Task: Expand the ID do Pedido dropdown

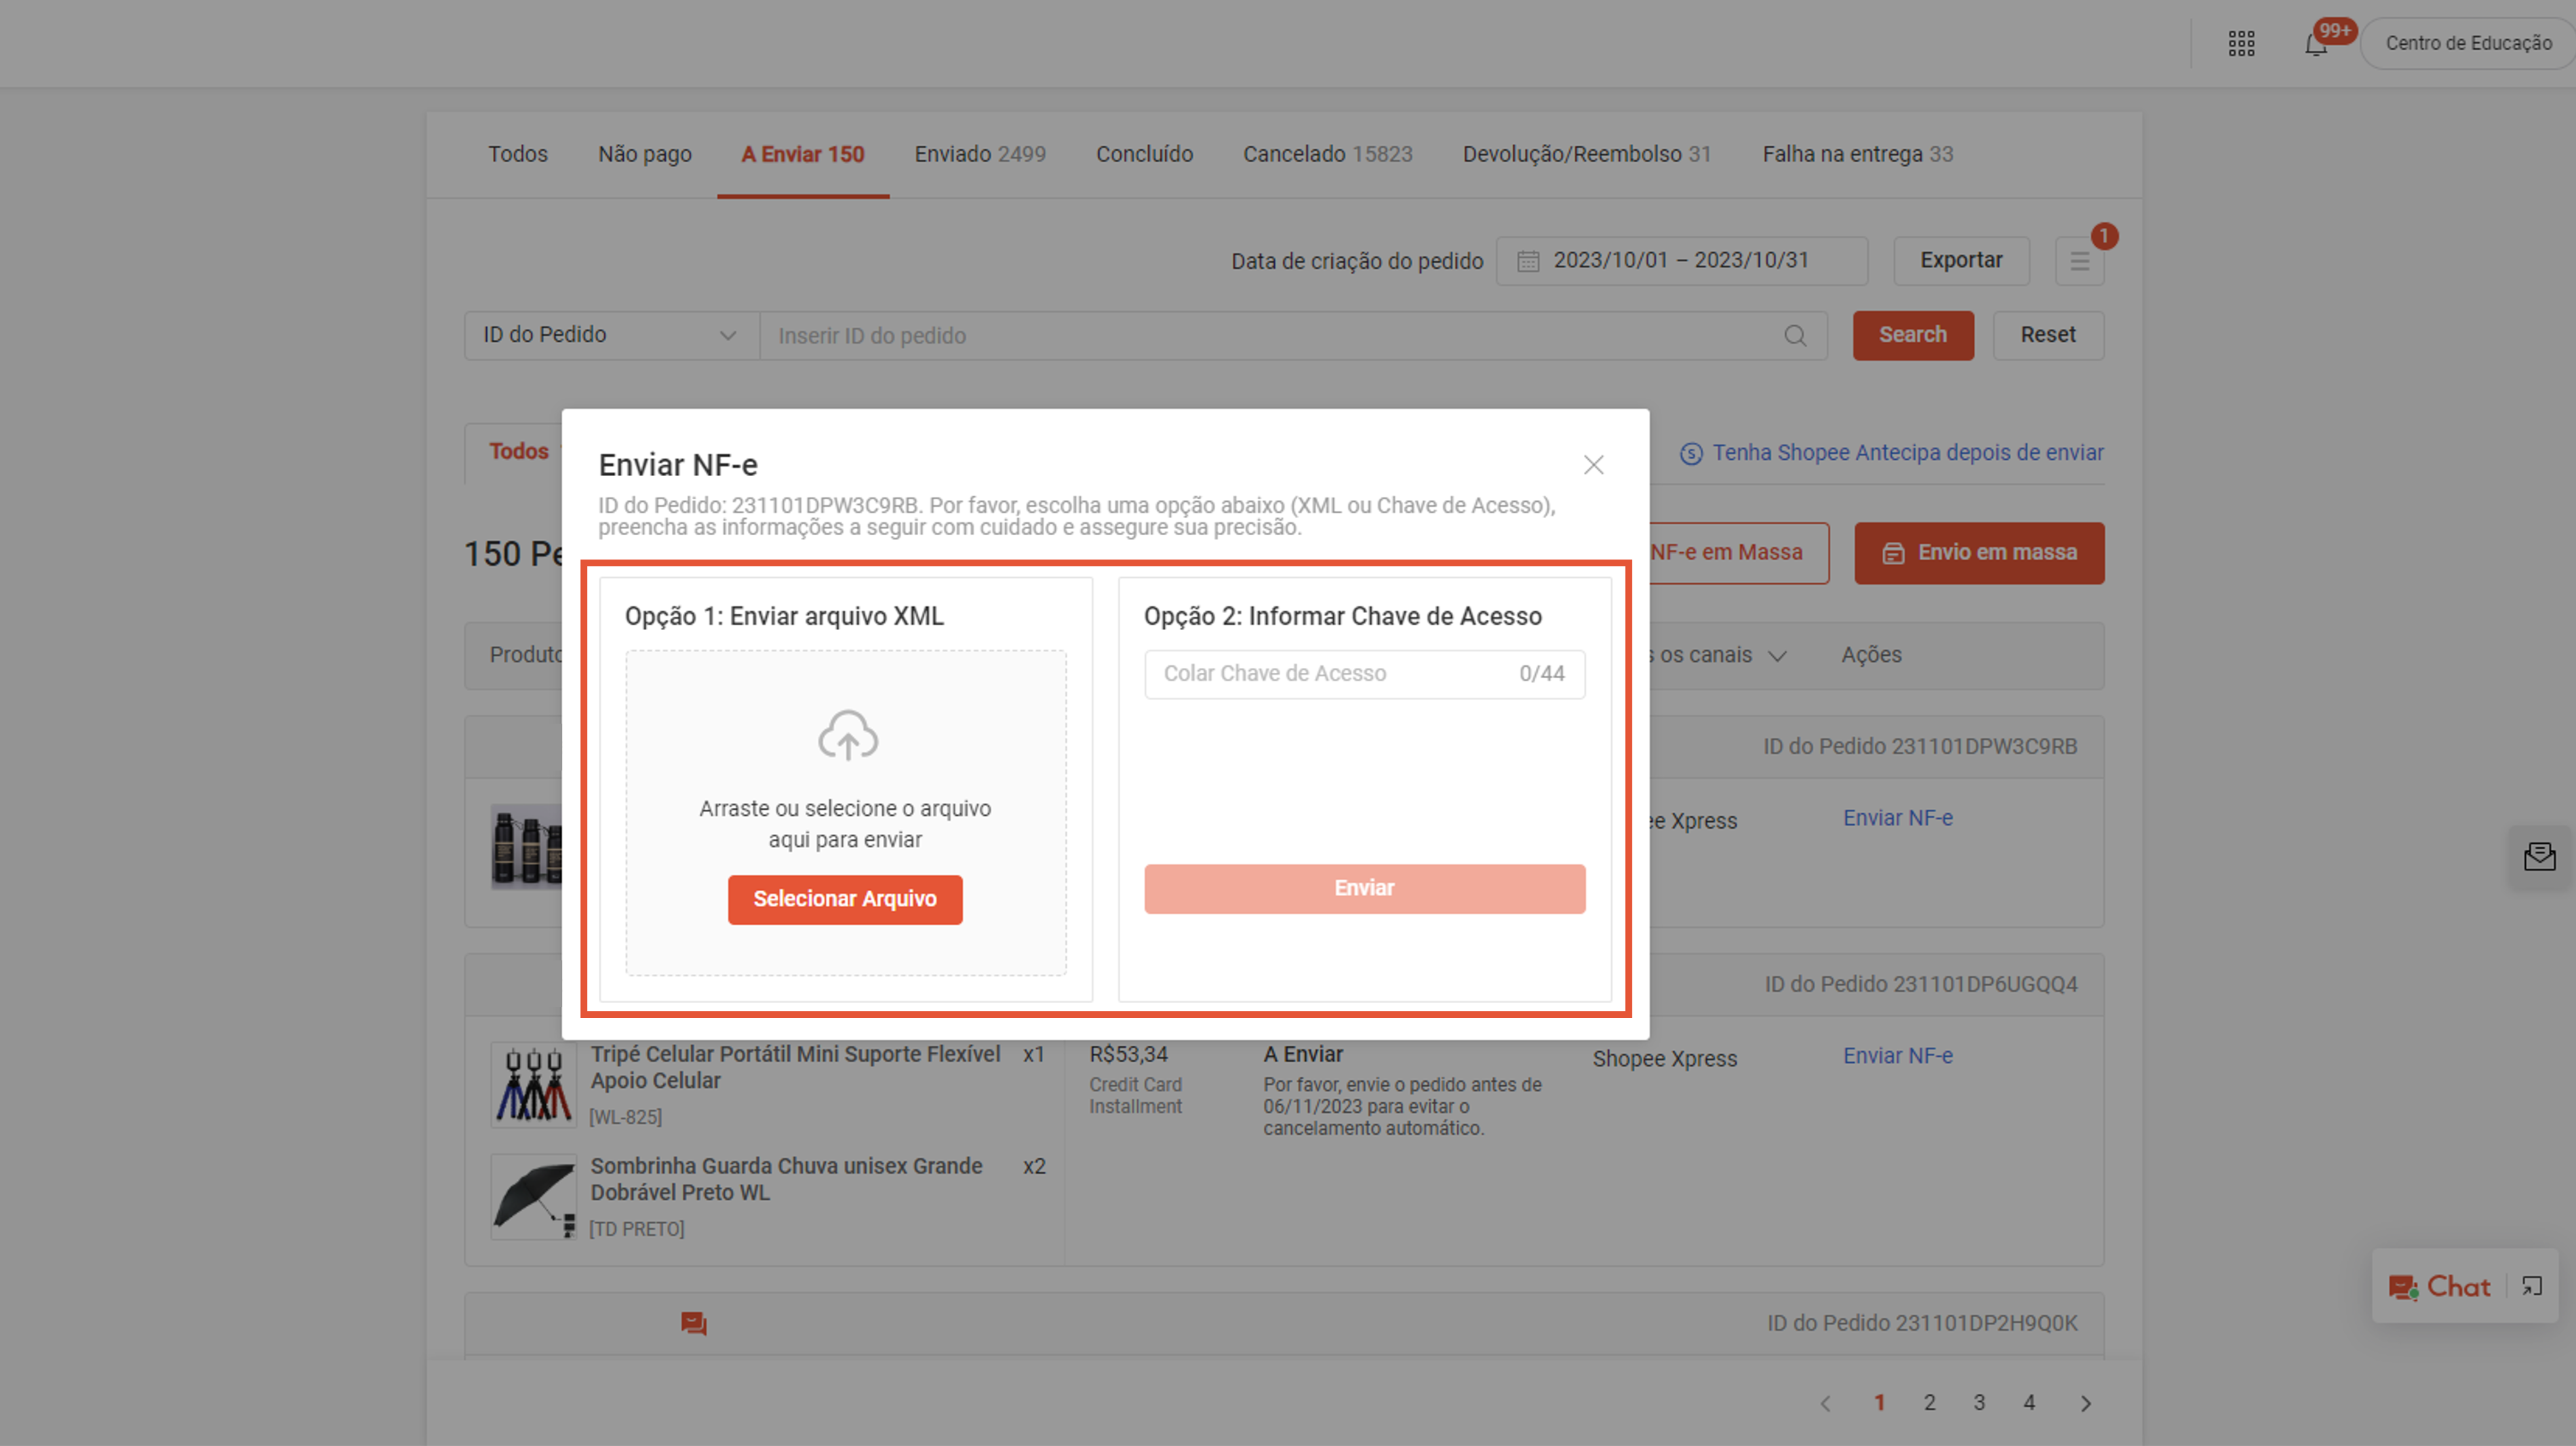Action: pos(611,336)
